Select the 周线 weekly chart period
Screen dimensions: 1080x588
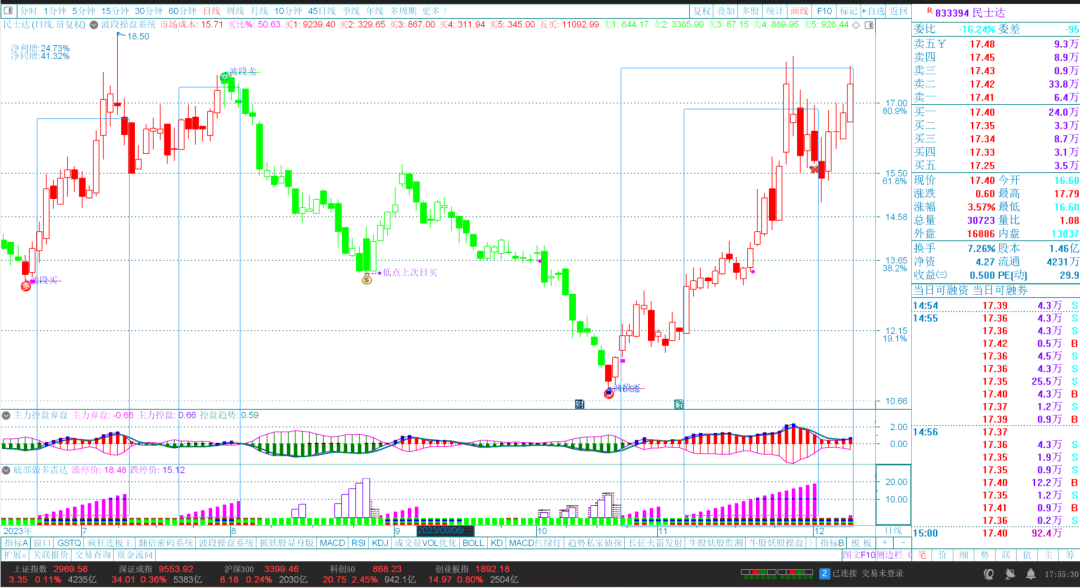pyautogui.click(x=235, y=11)
